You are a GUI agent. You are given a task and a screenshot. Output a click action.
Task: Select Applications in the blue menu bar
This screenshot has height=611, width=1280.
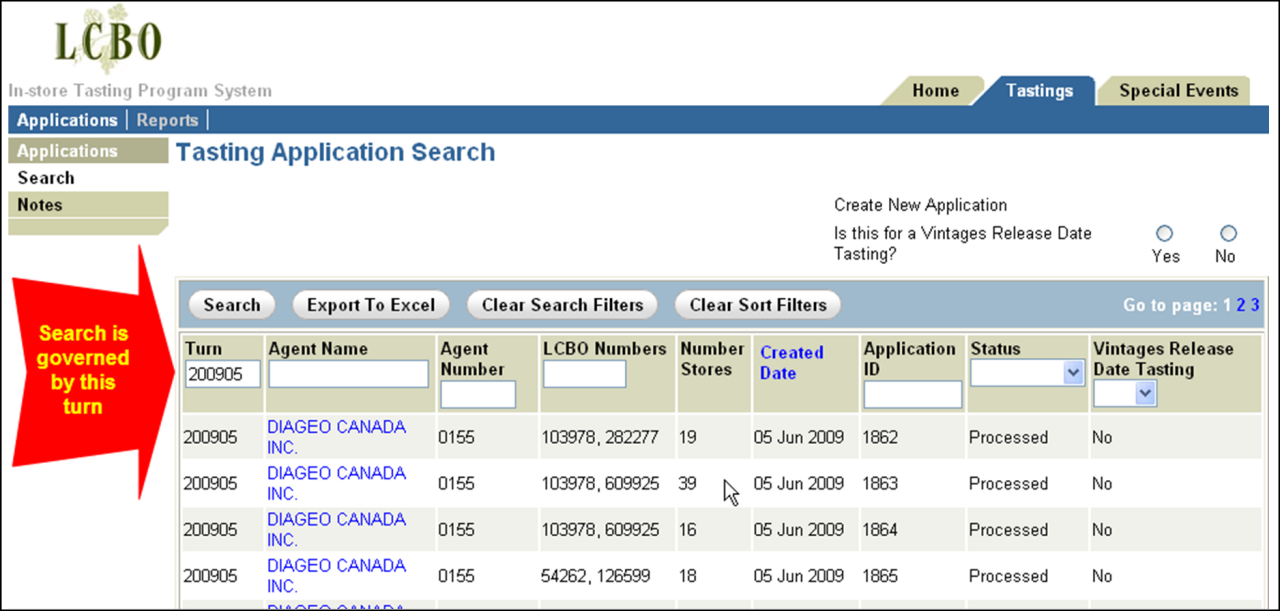[x=67, y=120]
